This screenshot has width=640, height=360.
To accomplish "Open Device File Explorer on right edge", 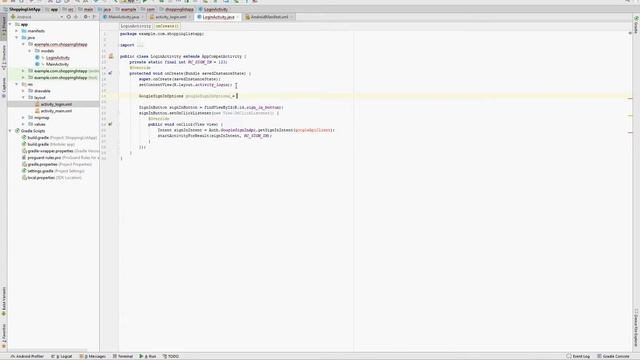I will click(636, 328).
